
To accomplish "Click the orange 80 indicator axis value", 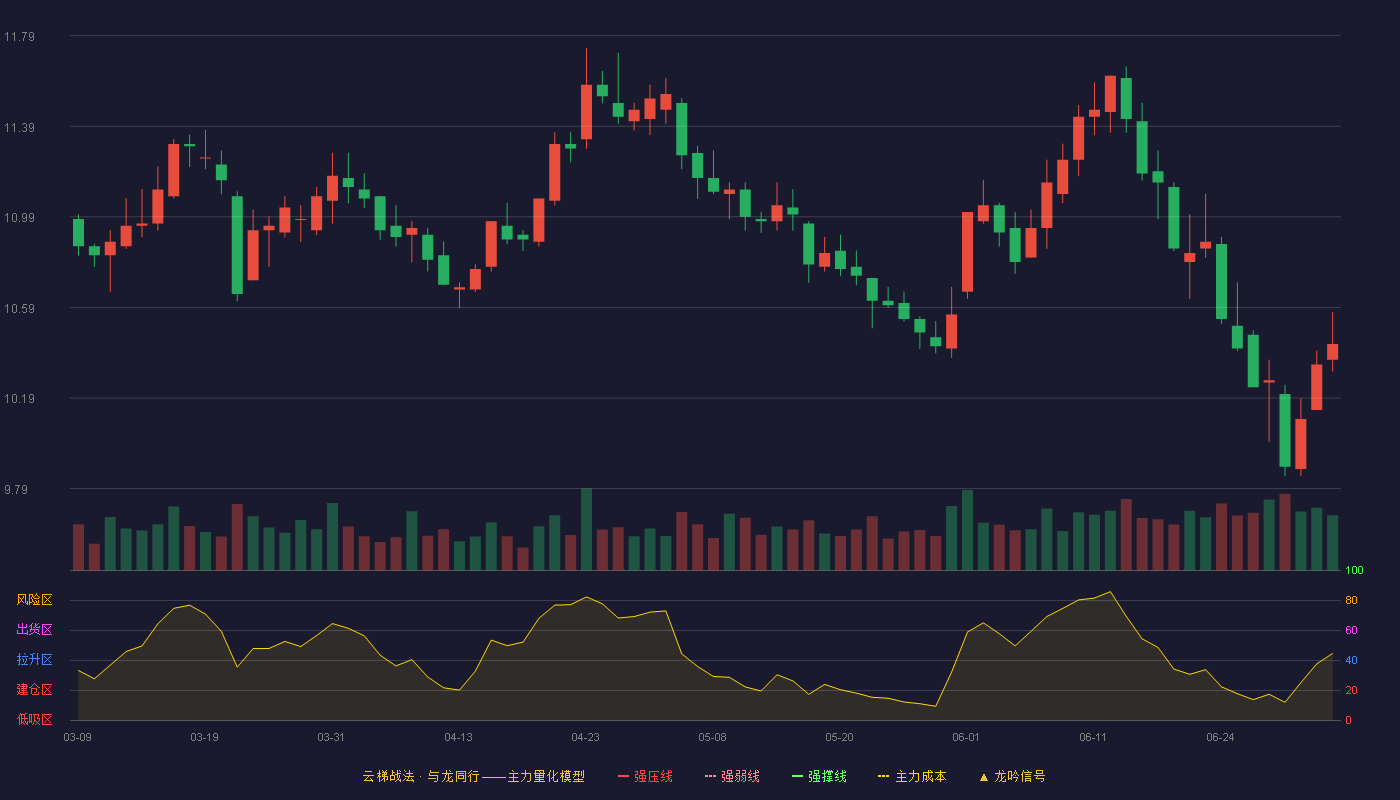I will (1351, 601).
